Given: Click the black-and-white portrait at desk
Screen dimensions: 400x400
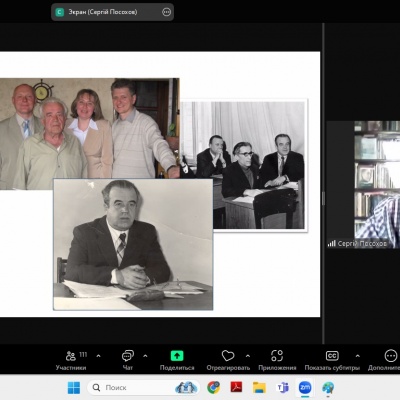Looking at the screenshot, I should [x=133, y=244].
